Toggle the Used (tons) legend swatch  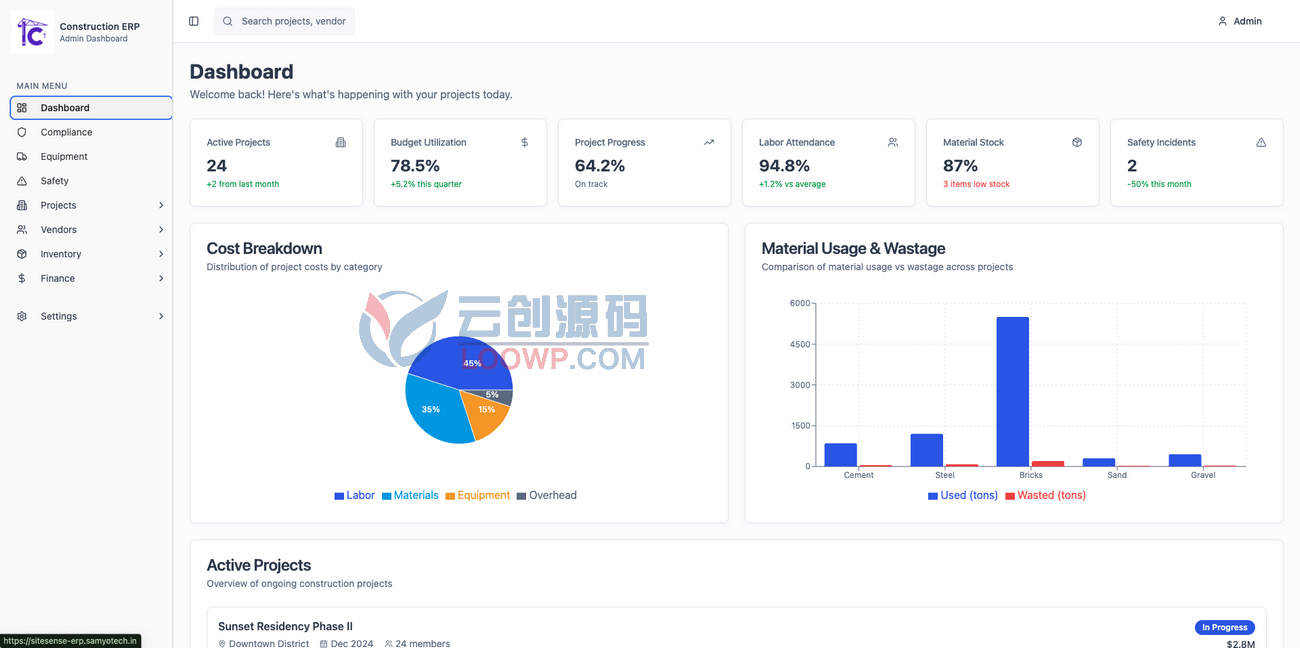coord(933,496)
